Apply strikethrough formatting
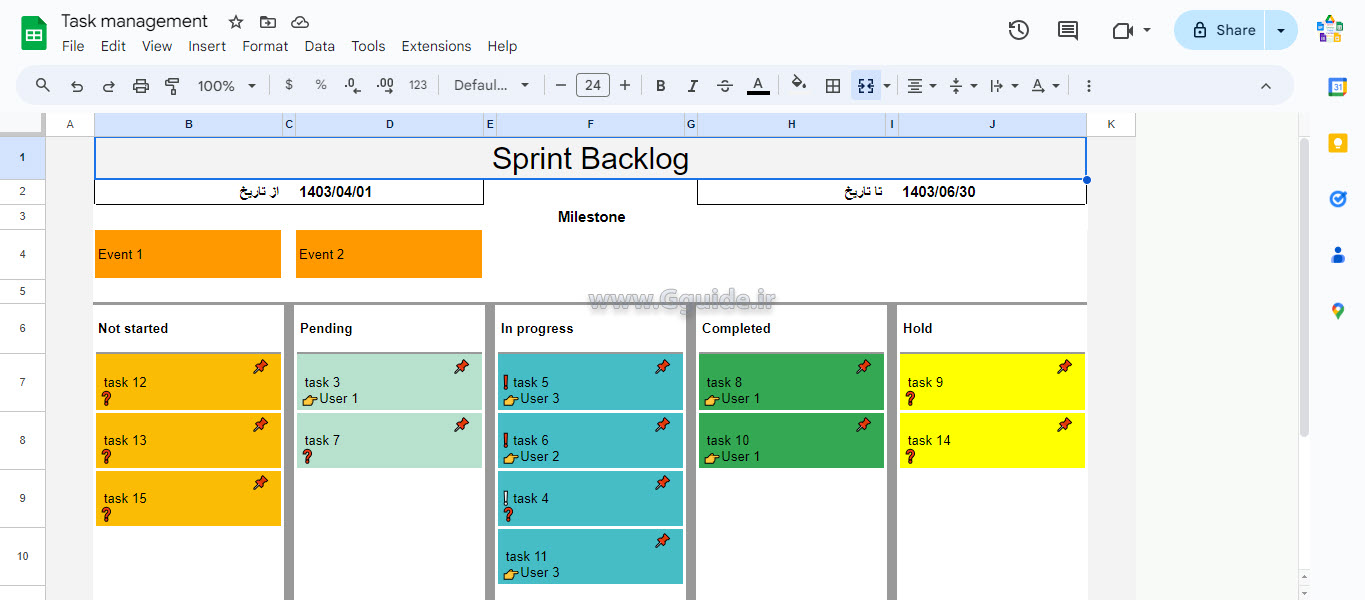 724,85
